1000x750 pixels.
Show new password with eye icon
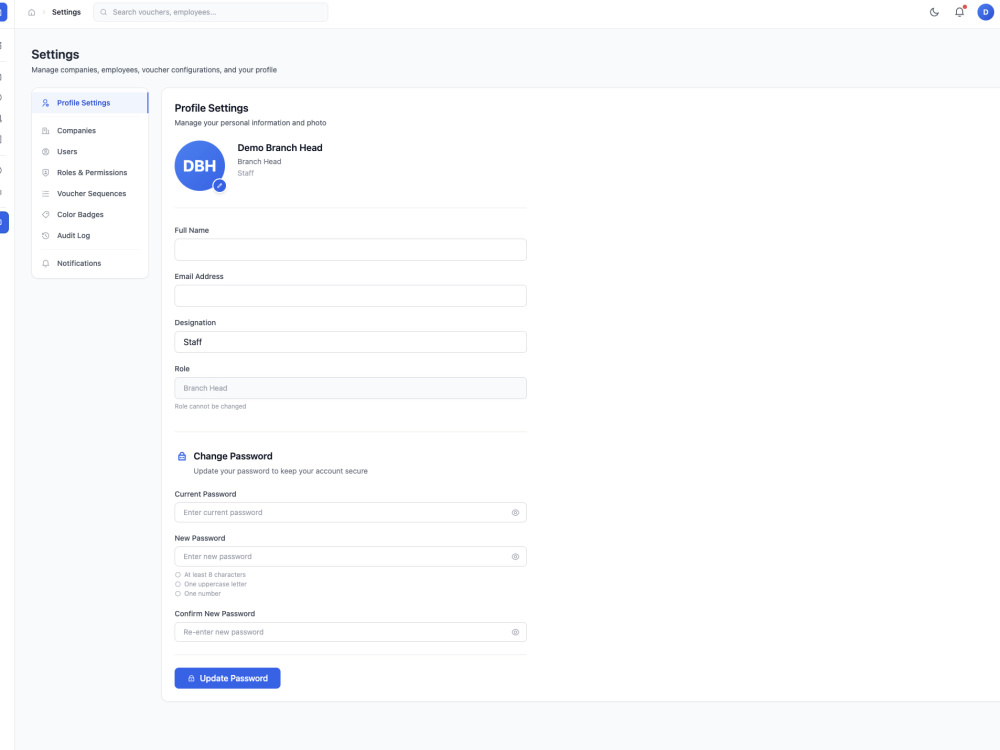click(x=515, y=557)
